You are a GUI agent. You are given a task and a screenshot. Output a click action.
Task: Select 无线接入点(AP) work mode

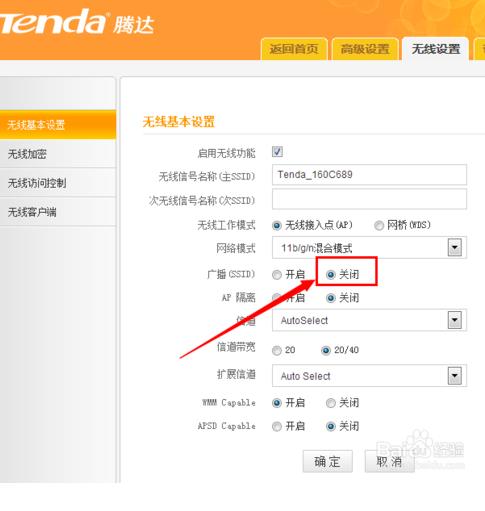(x=277, y=226)
